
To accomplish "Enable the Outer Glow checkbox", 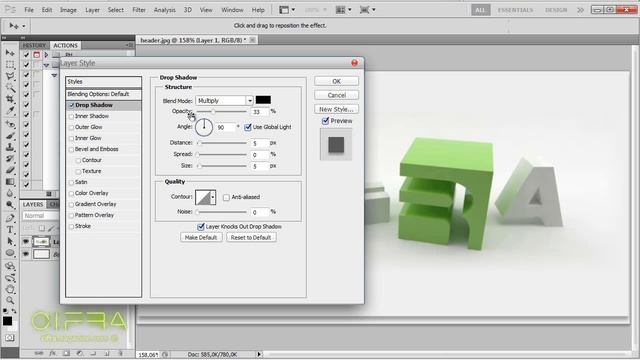I will tap(71, 127).
